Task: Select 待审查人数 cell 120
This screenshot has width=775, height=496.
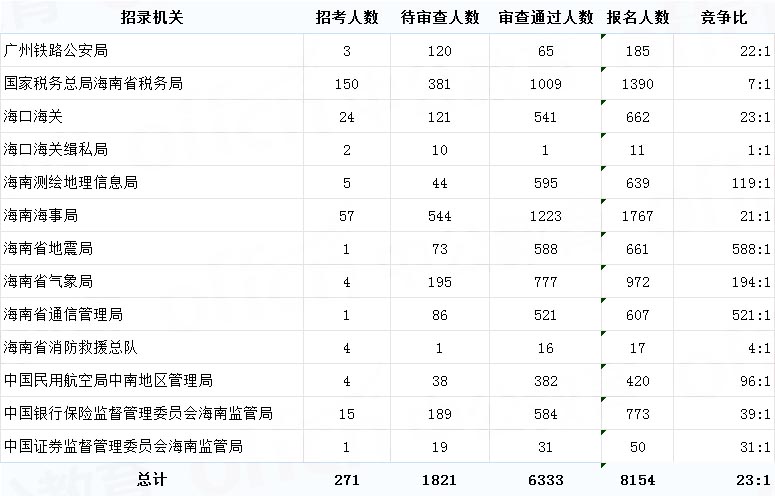Action: [x=439, y=51]
